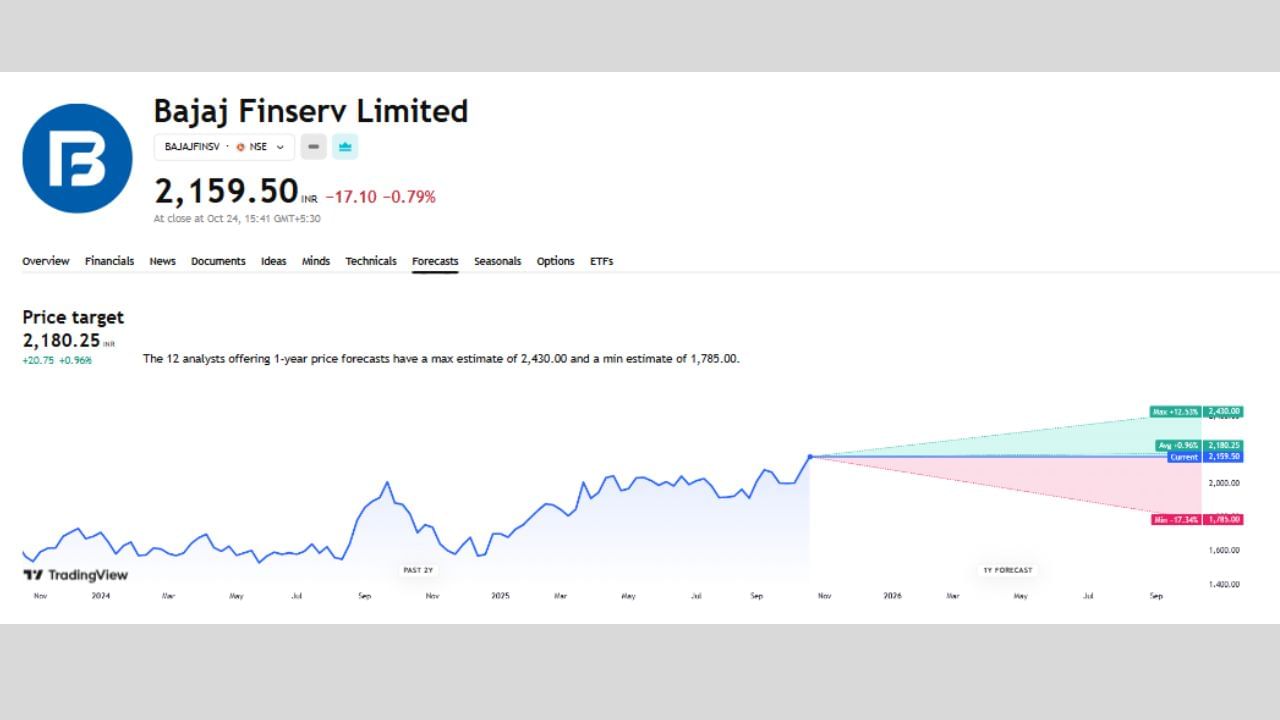
Task: Click the Max +12.53% estimate label
Action: coord(1175,411)
